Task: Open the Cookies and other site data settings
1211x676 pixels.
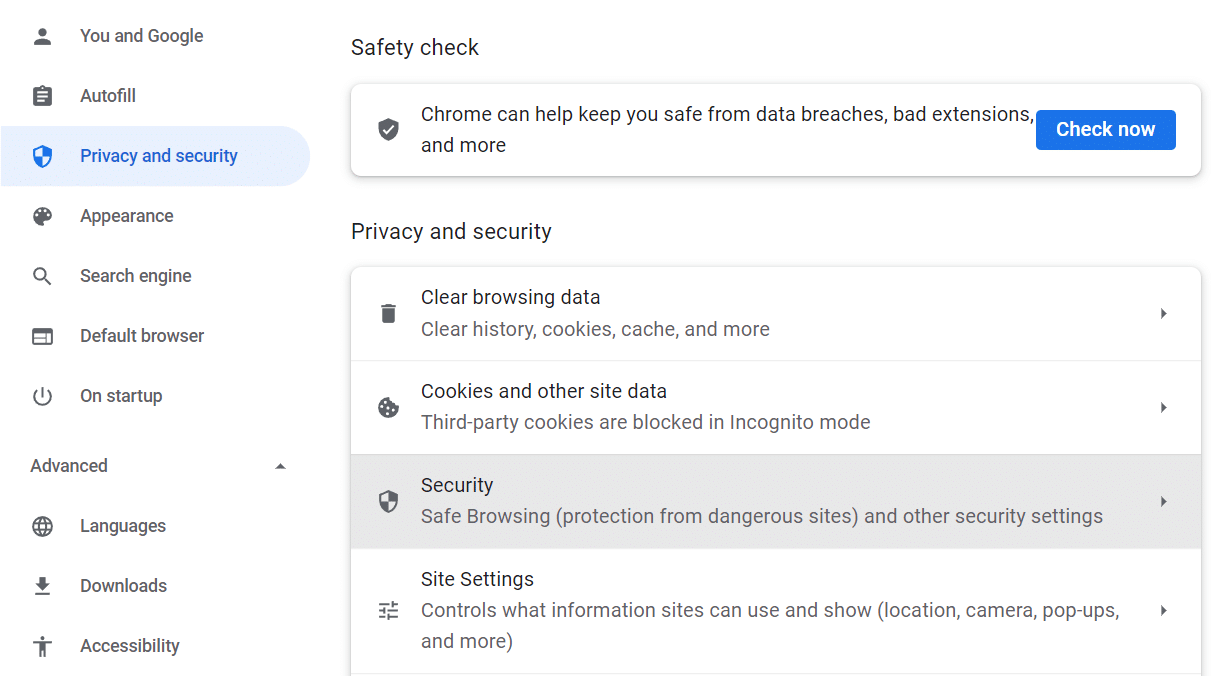Action: click(700, 406)
